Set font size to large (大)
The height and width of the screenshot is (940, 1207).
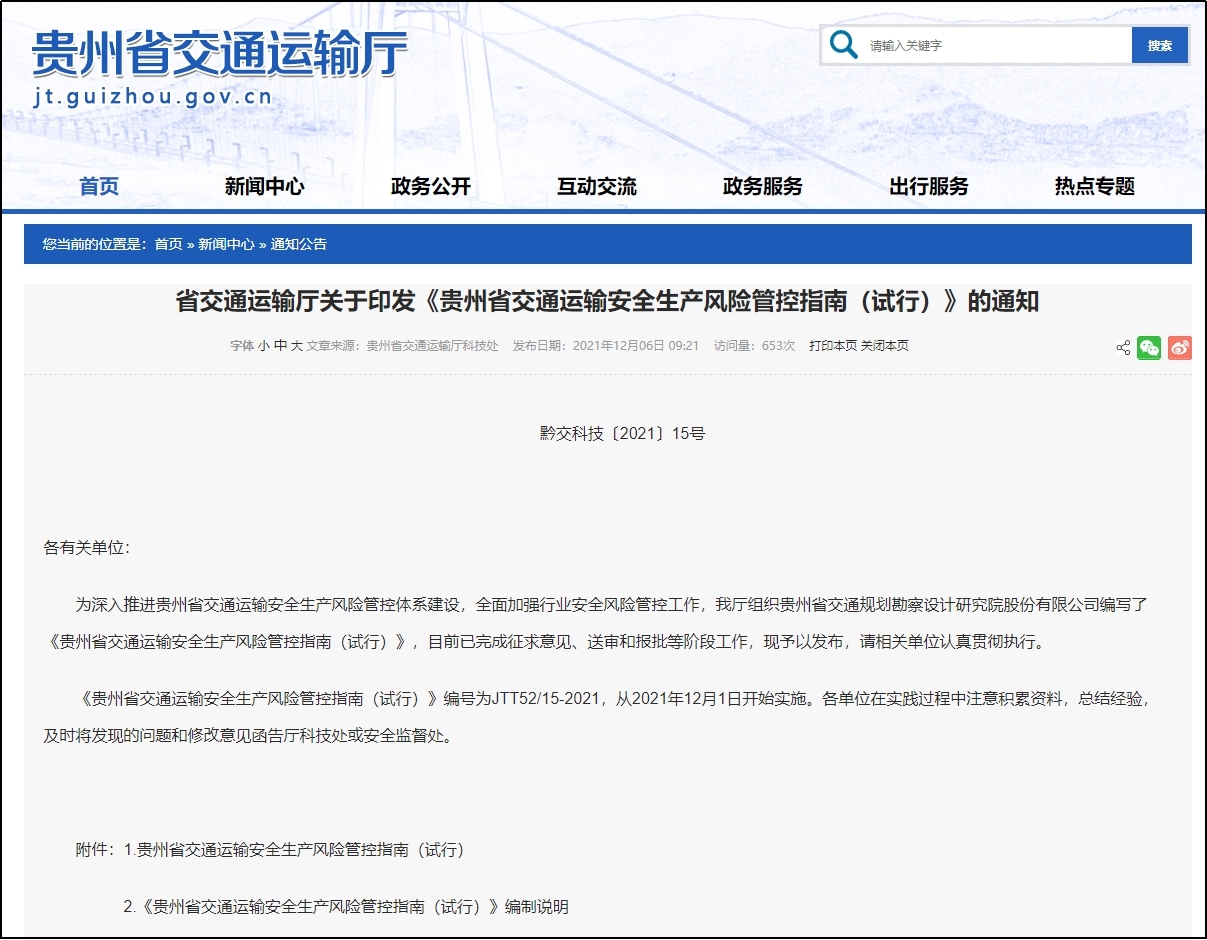296,346
